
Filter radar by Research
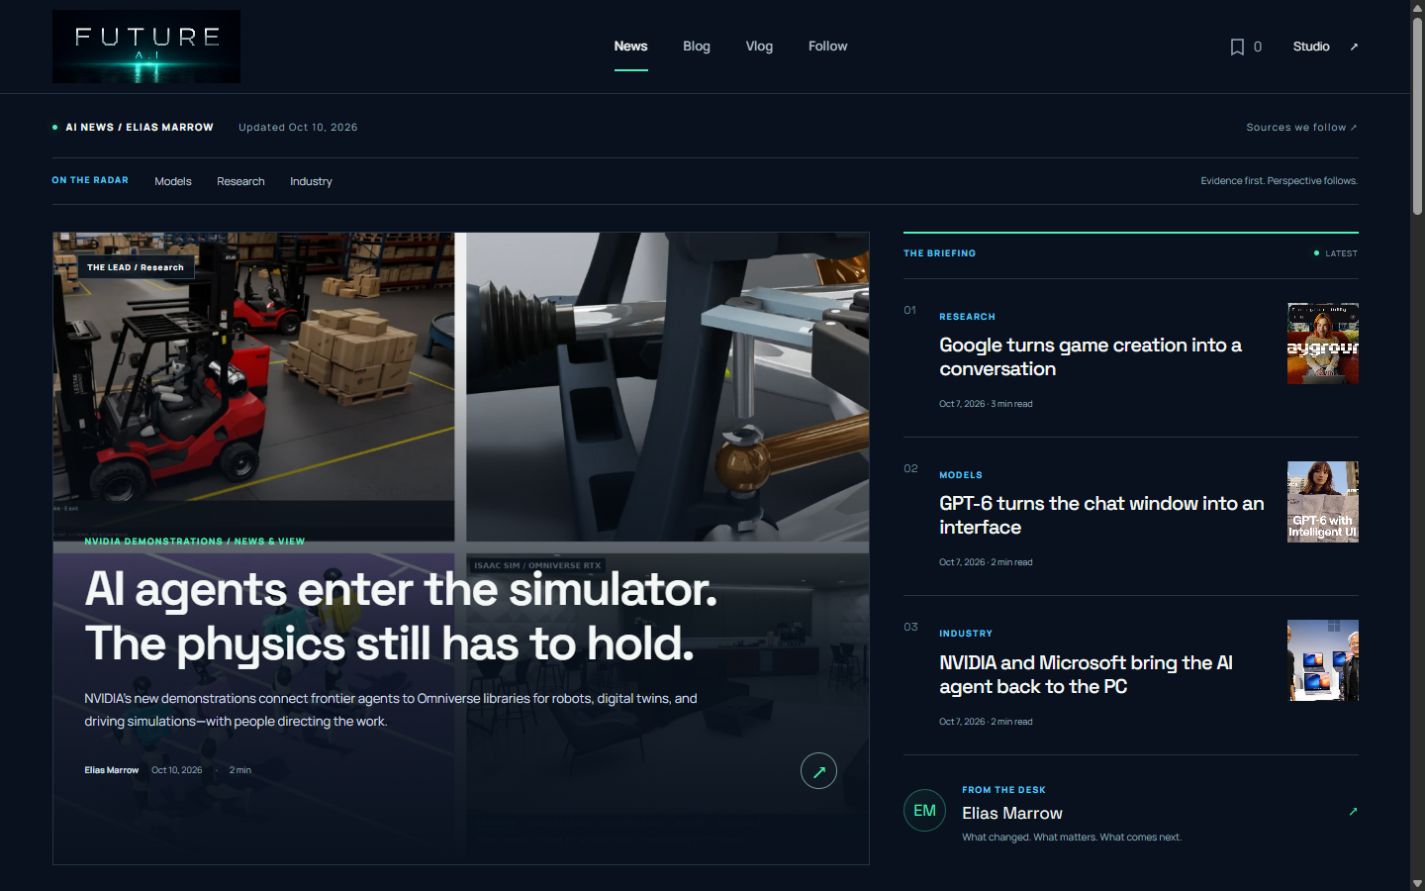pyautogui.click(x=241, y=181)
